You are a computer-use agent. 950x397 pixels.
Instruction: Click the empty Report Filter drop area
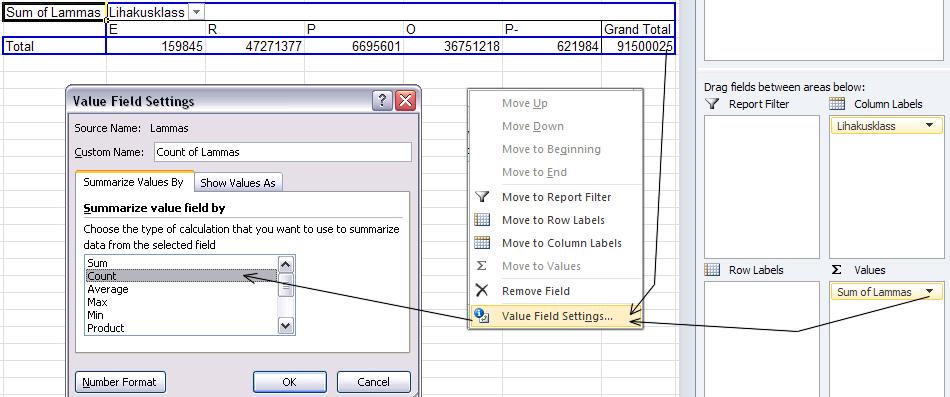(x=762, y=187)
